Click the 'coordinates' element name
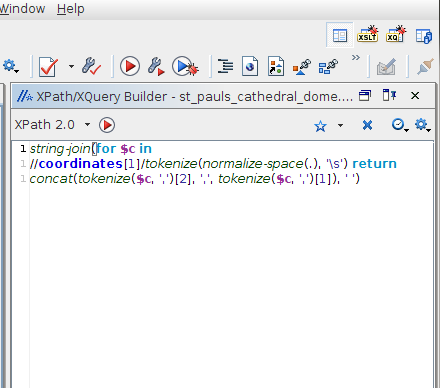Viewport: 440px width, 388px height. coord(81,163)
